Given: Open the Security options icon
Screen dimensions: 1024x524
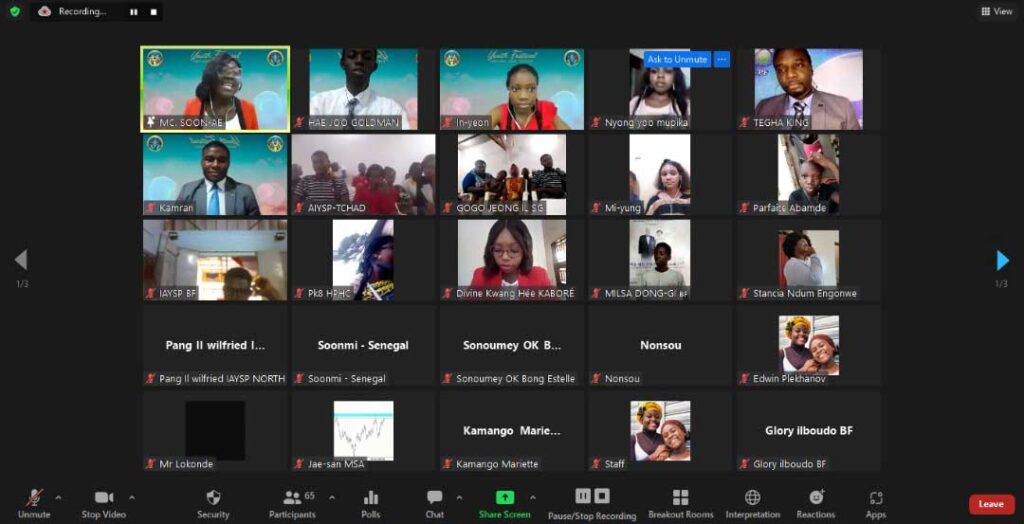Looking at the screenshot, I should (x=213, y=498).
